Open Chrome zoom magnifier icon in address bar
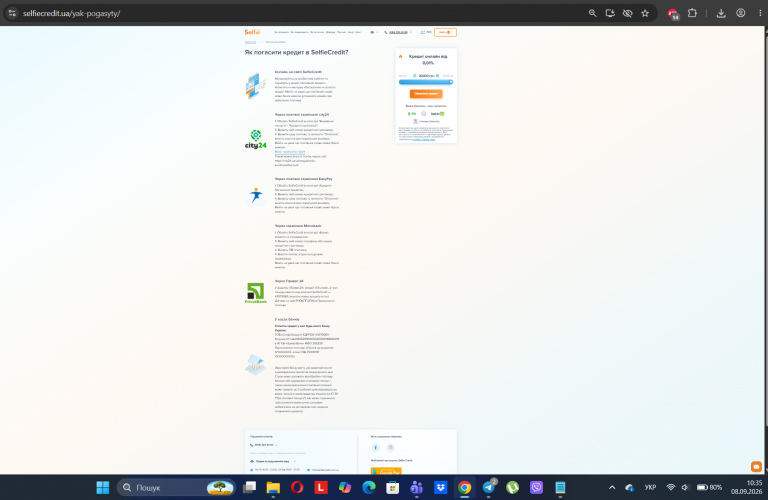Viewport: 768px width, 500px height. coord(593,13)
